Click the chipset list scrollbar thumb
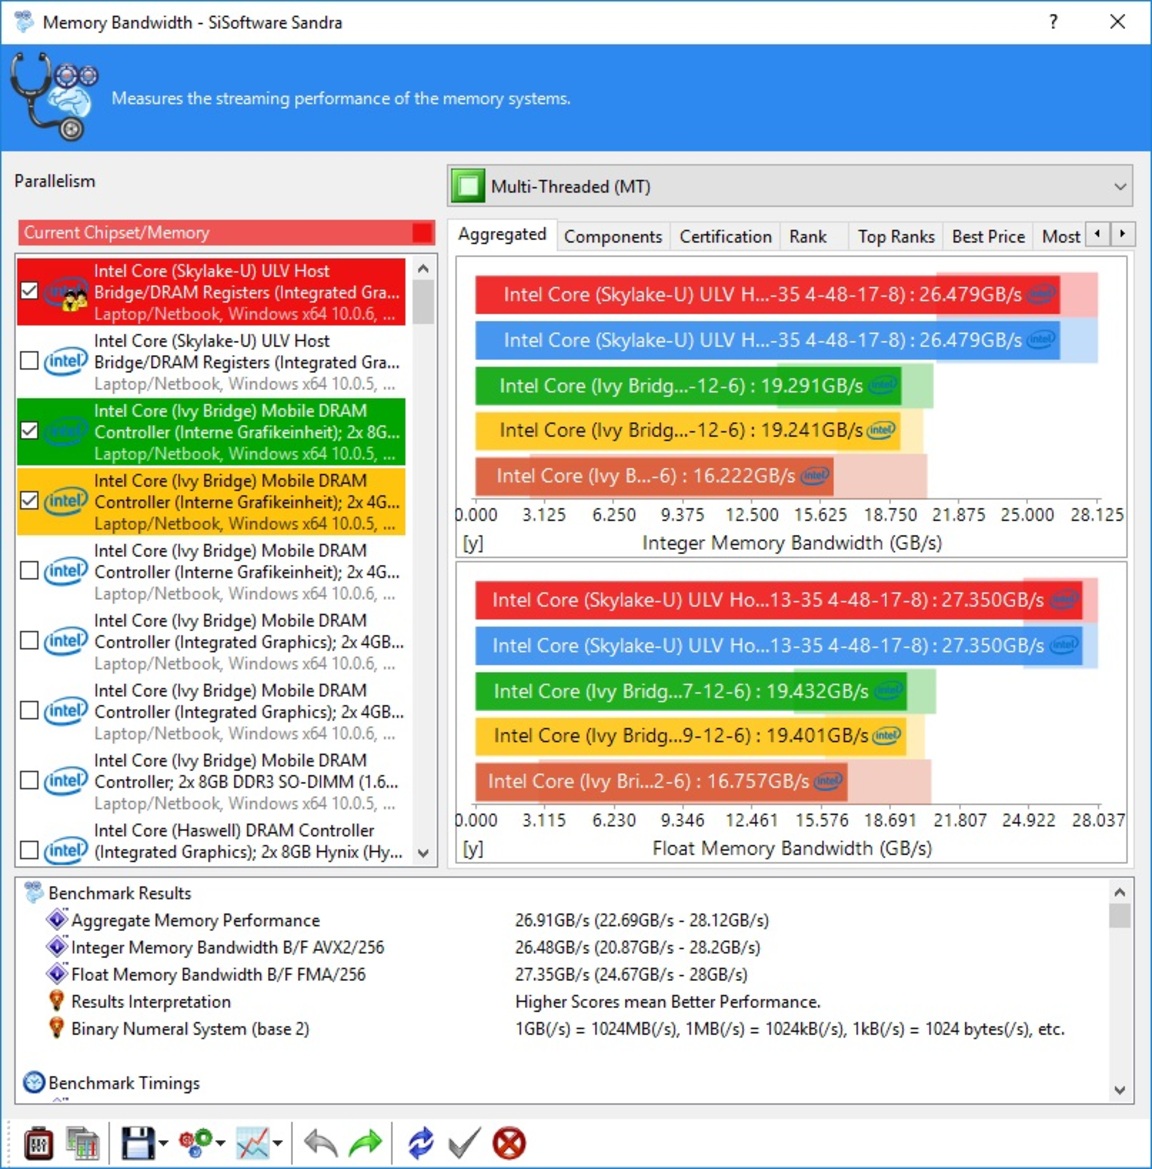 coord(423,302)
